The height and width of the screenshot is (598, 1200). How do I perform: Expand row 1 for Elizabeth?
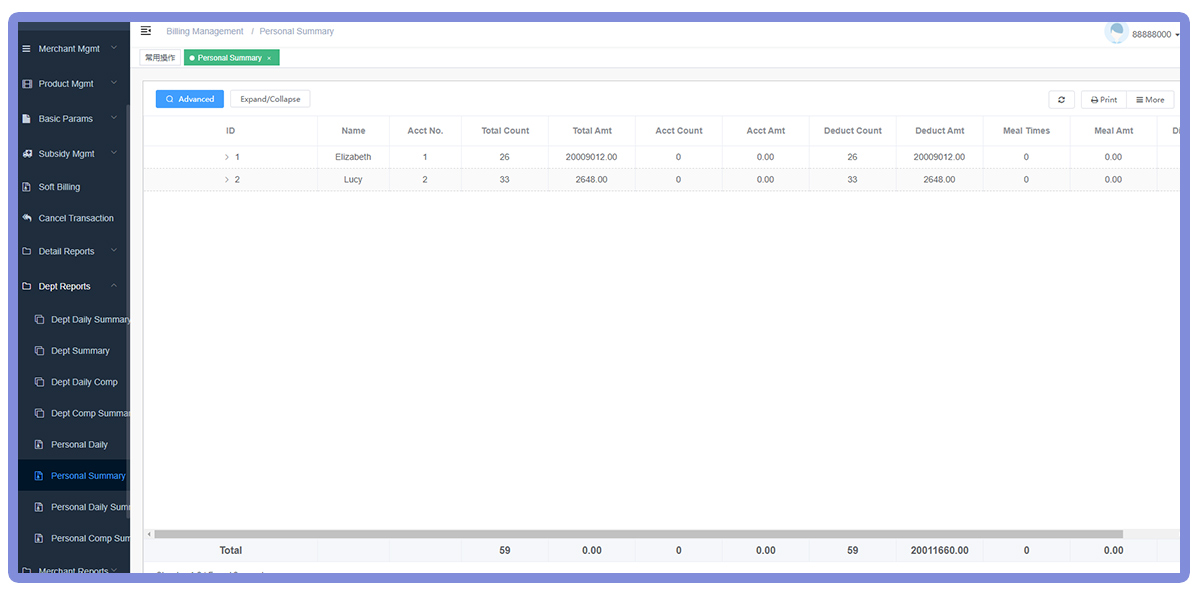click(x=227, y=157)
